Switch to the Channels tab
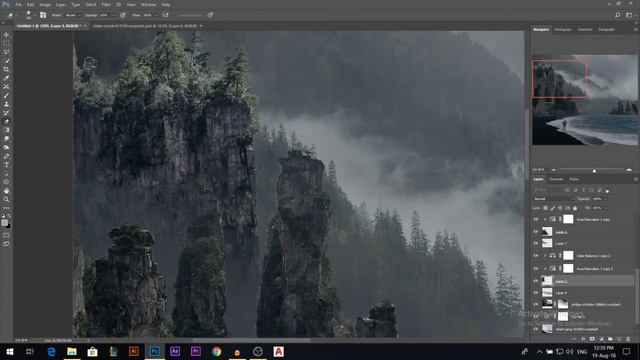This screenshot has height=360, width=640. pyautogui.click(x=556, y=179)
